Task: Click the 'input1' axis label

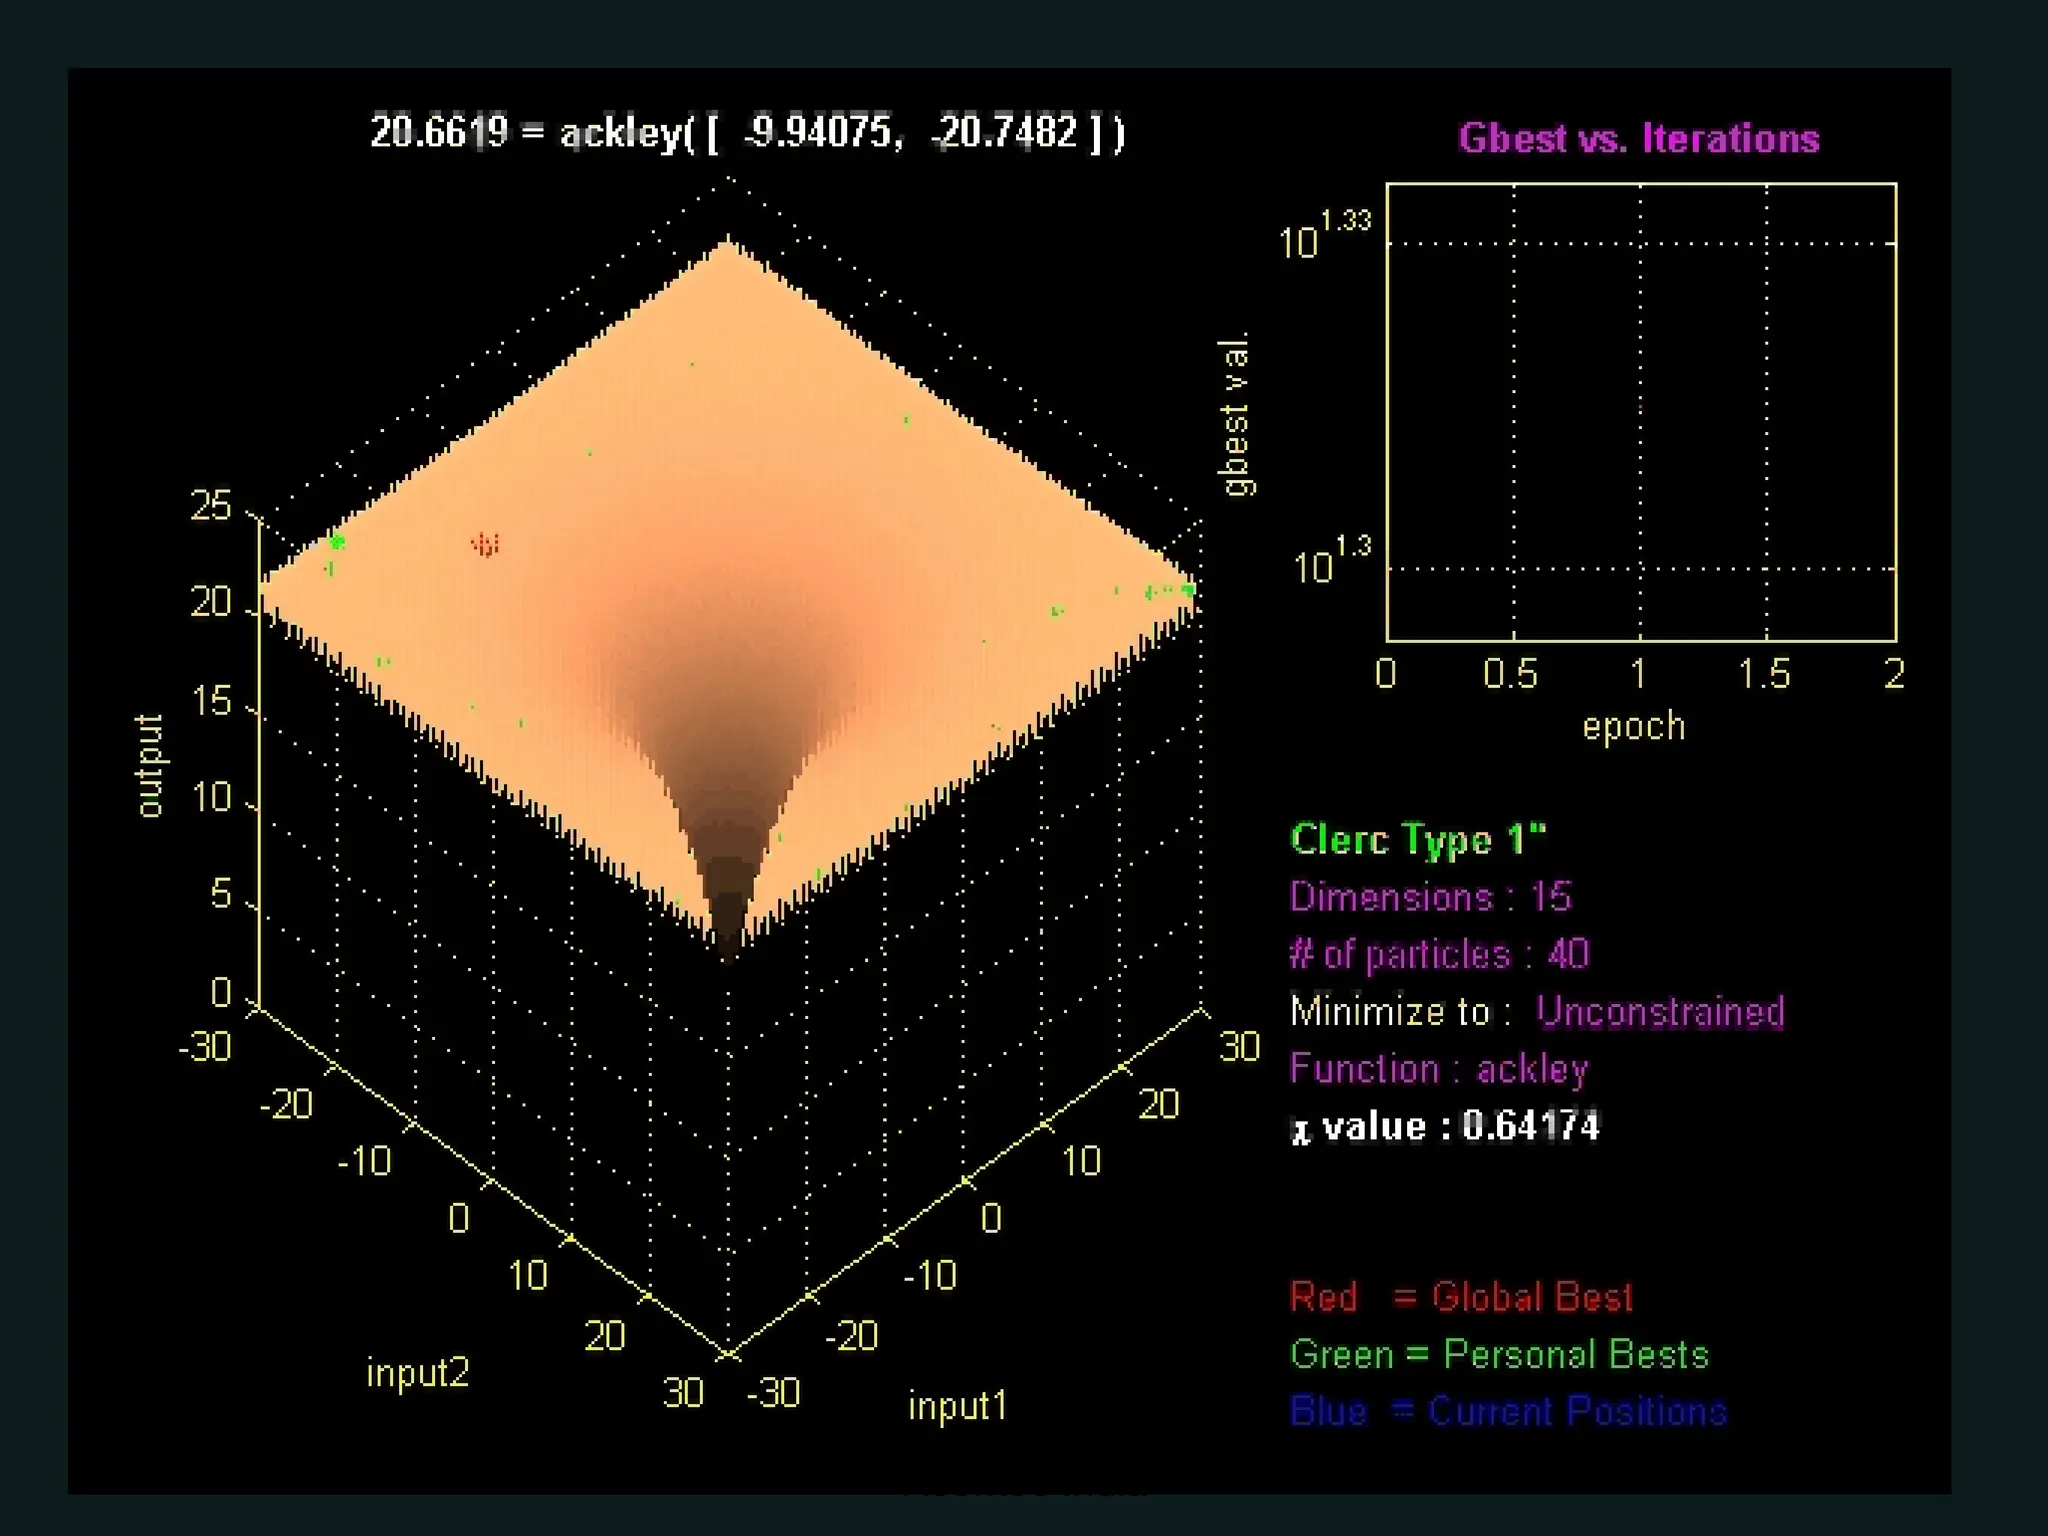Action: pos(957,1406)
